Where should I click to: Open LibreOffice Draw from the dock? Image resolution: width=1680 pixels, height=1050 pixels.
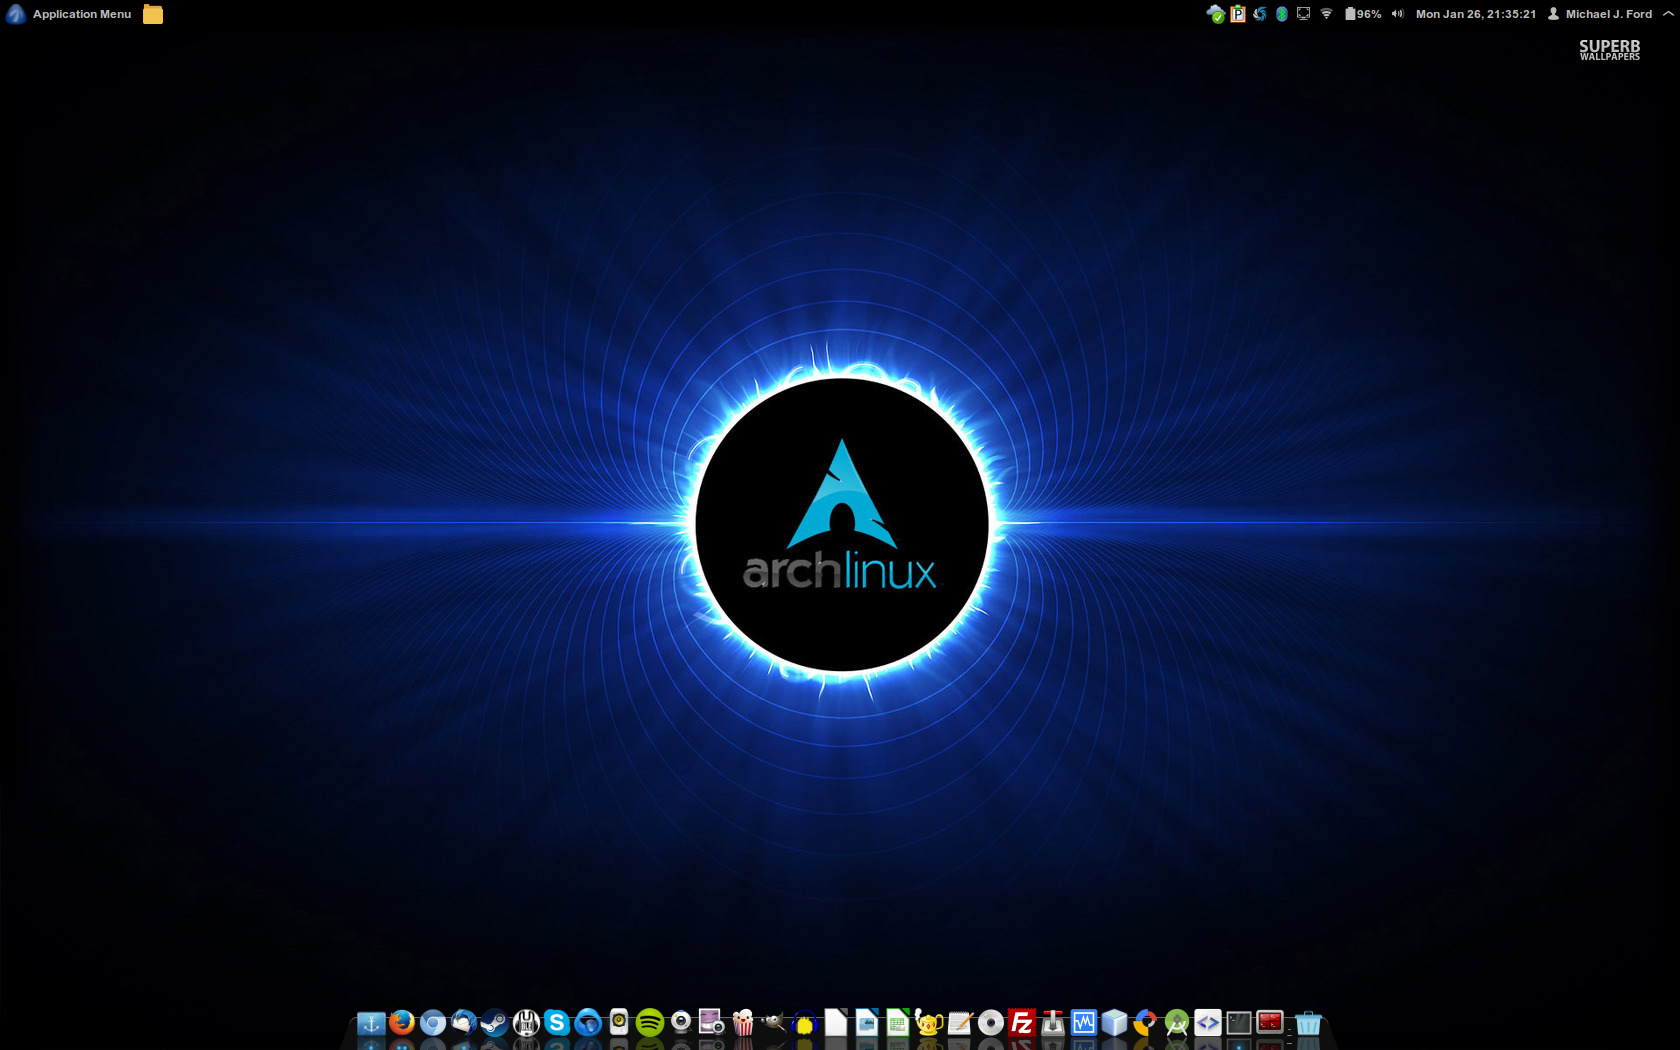(x=867, y=1023)
